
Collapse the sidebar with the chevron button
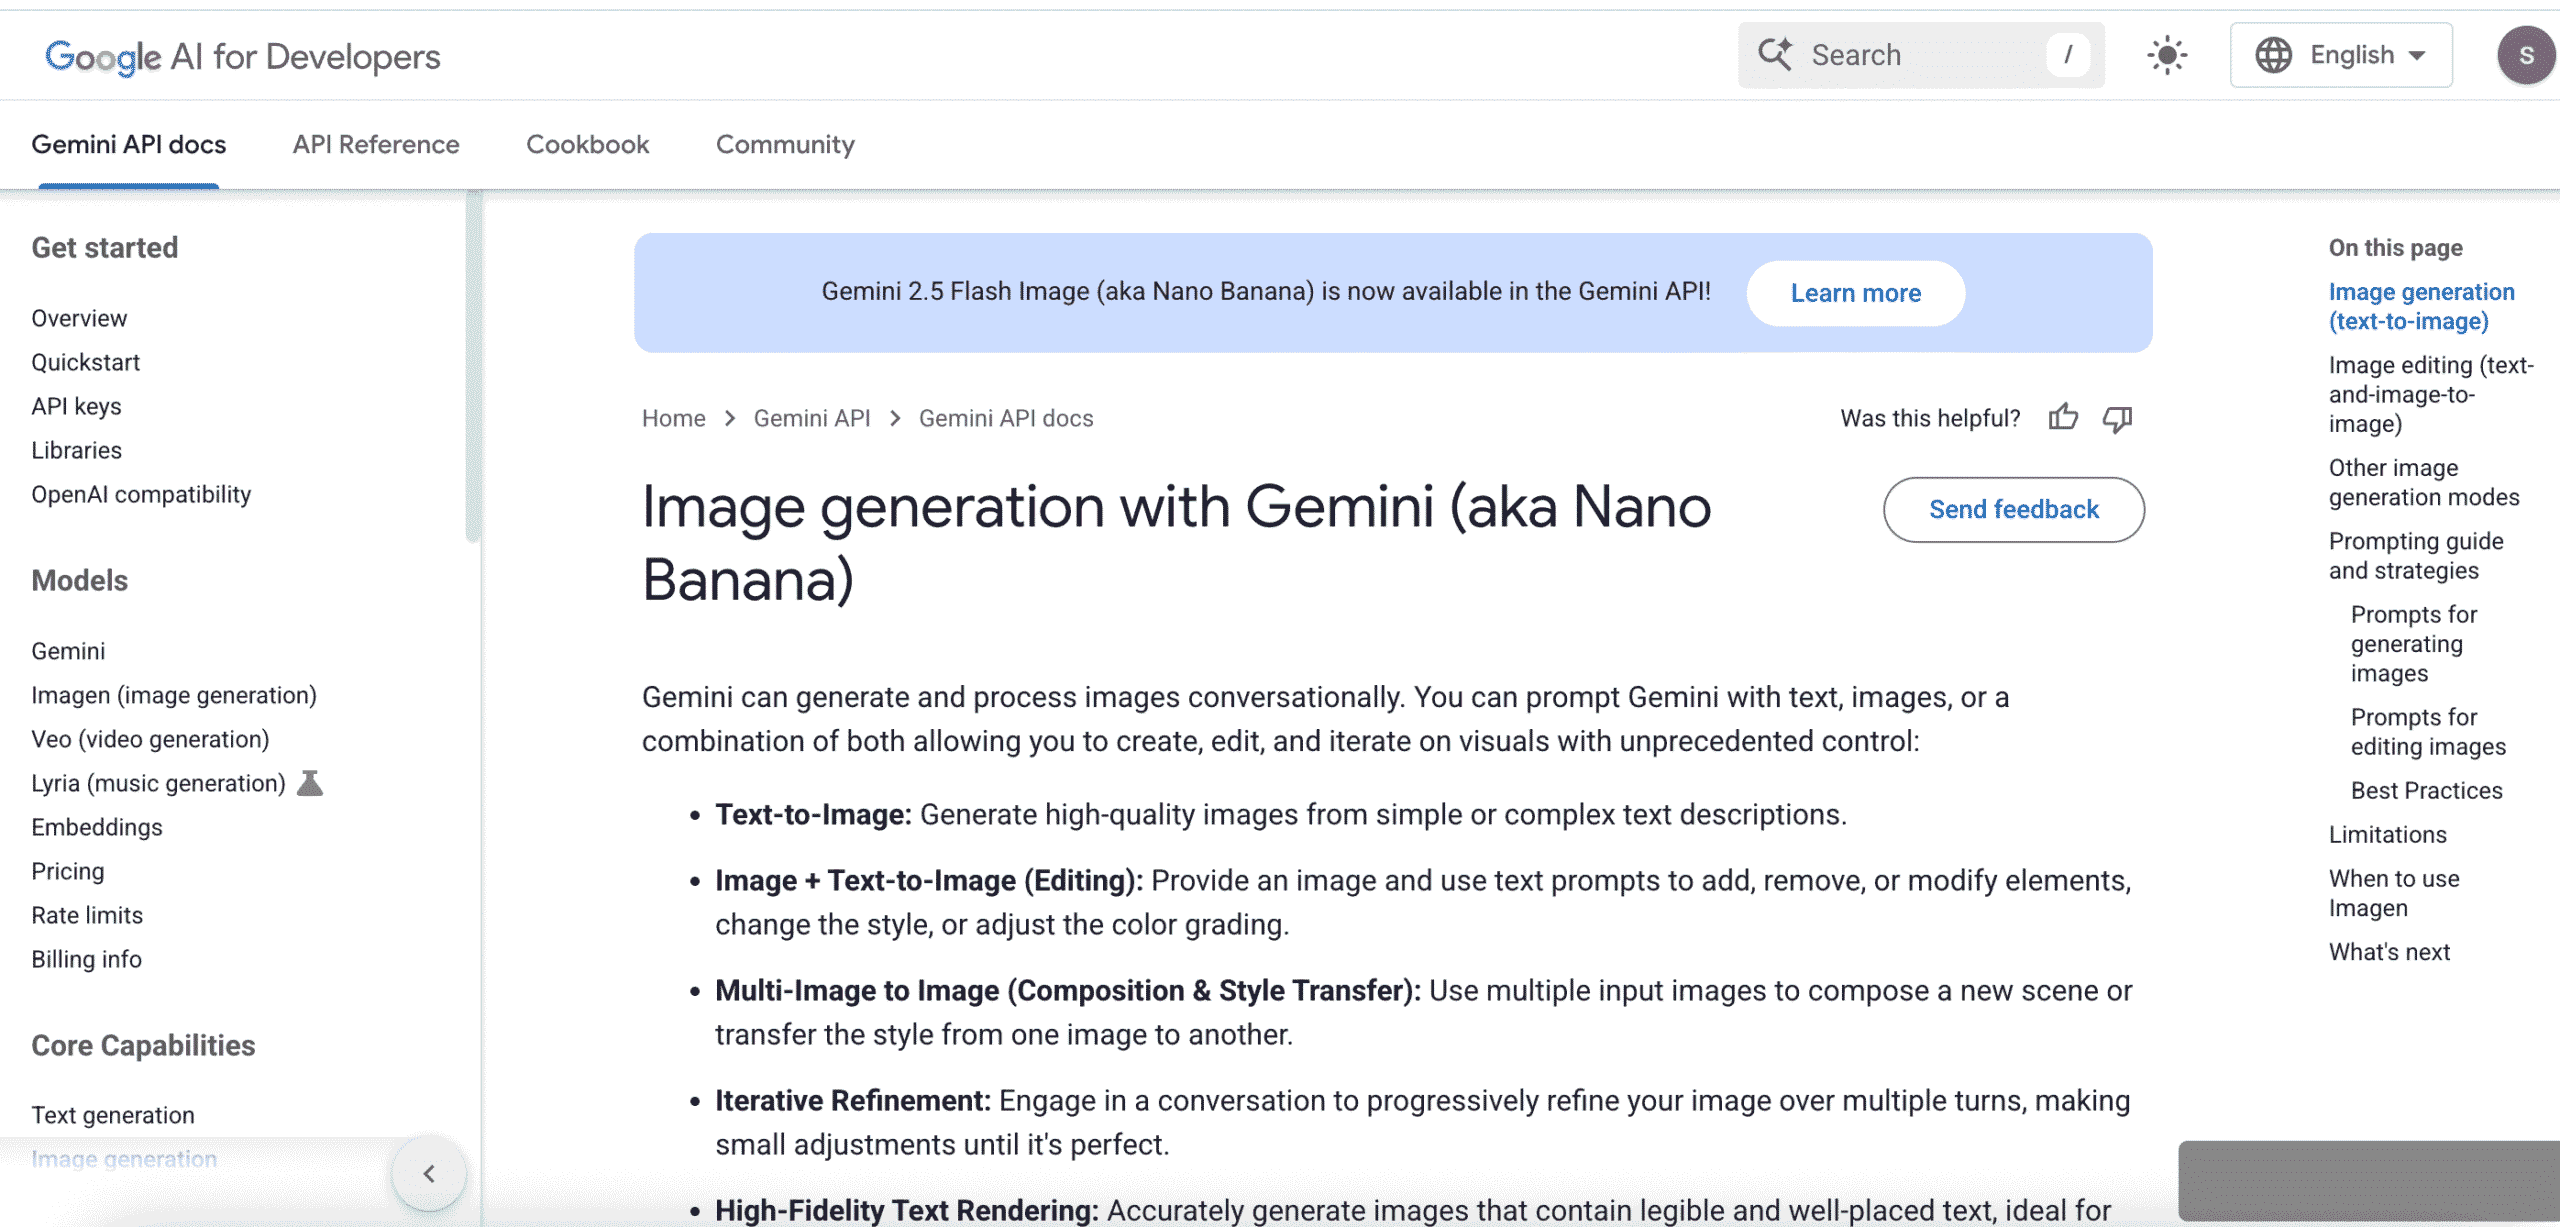pyautogui.click(x=429, y=1173)
